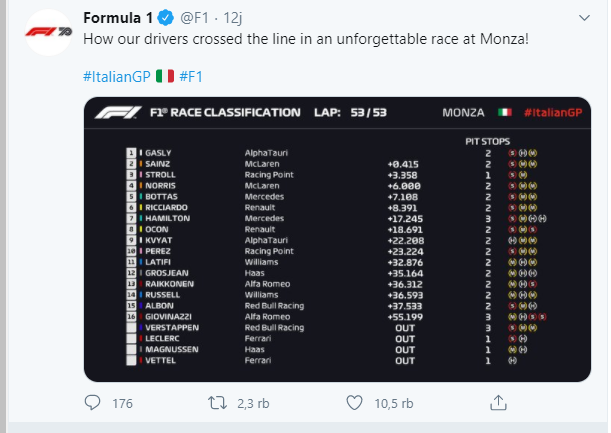The width and height of the screenshot is (611, 433).
Task: Click the reply speech bubble icon
Action: (x=93, y=403)
